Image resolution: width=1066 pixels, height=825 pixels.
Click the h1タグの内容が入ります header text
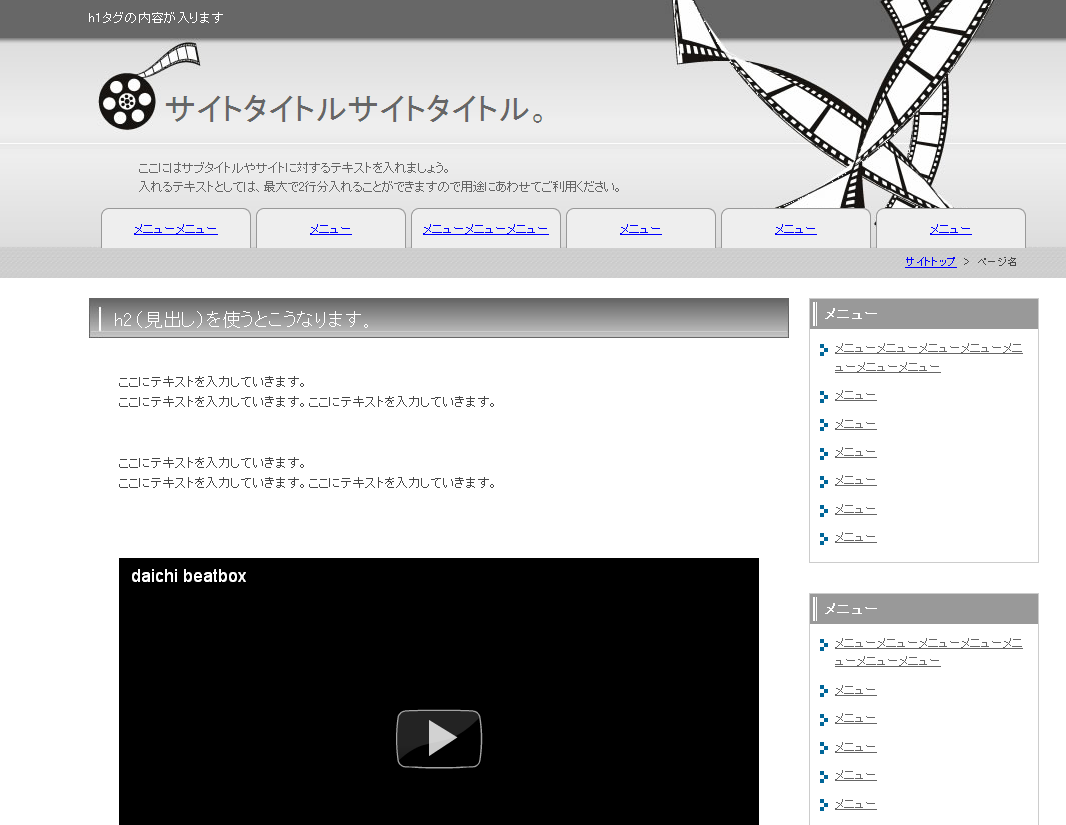point(156,18)
